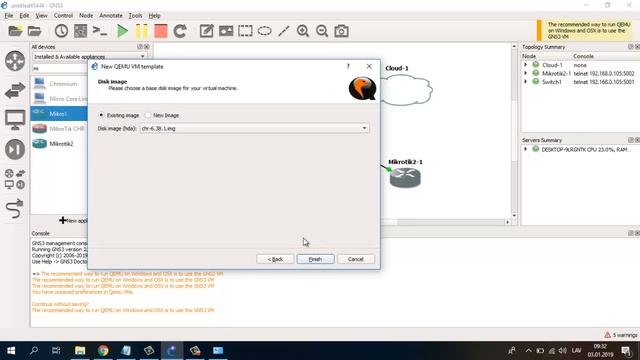Select the New Image radio button

click(148, 116)
